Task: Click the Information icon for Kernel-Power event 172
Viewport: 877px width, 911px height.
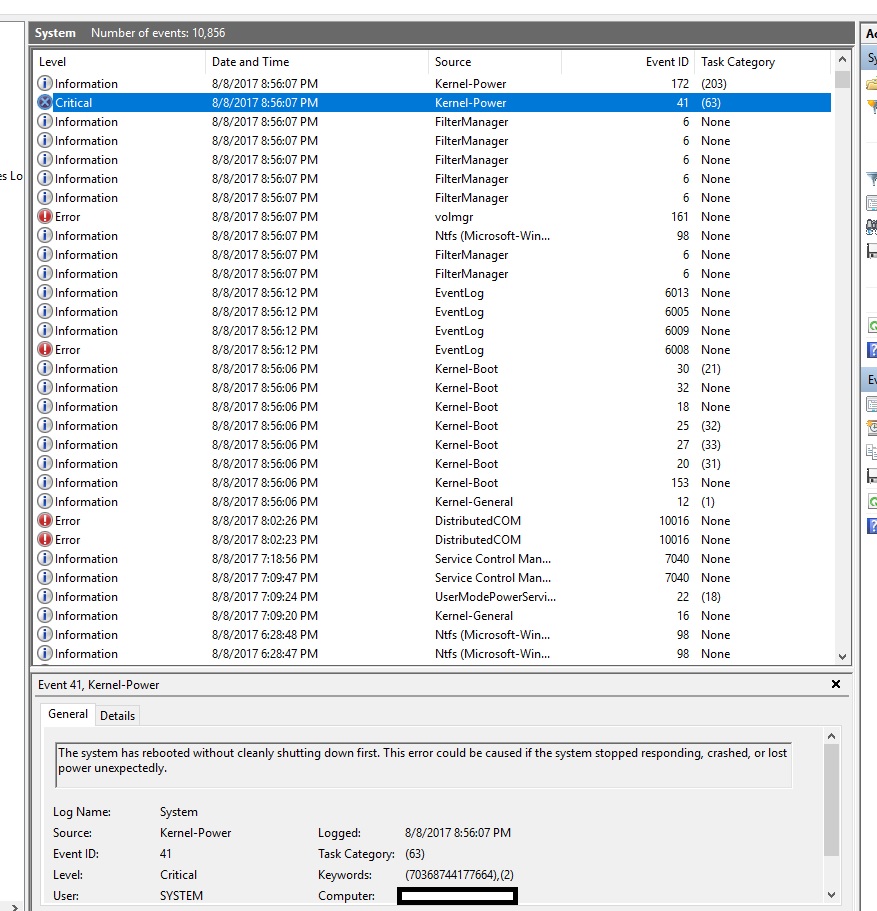Action: point(44,84)
